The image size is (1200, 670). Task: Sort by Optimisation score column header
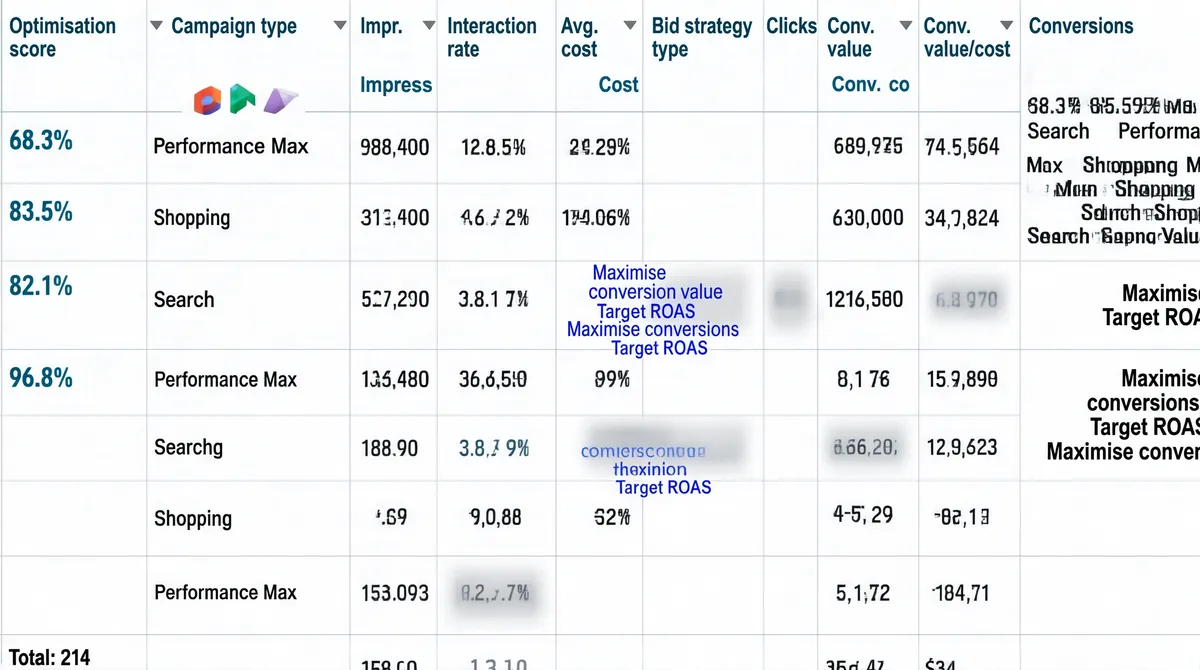[62, 37]
